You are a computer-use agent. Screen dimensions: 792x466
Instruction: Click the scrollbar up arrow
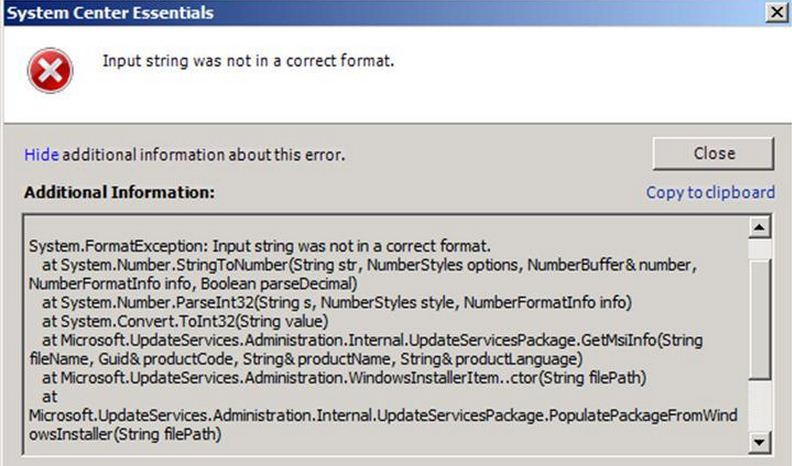[x=760, y=229]
